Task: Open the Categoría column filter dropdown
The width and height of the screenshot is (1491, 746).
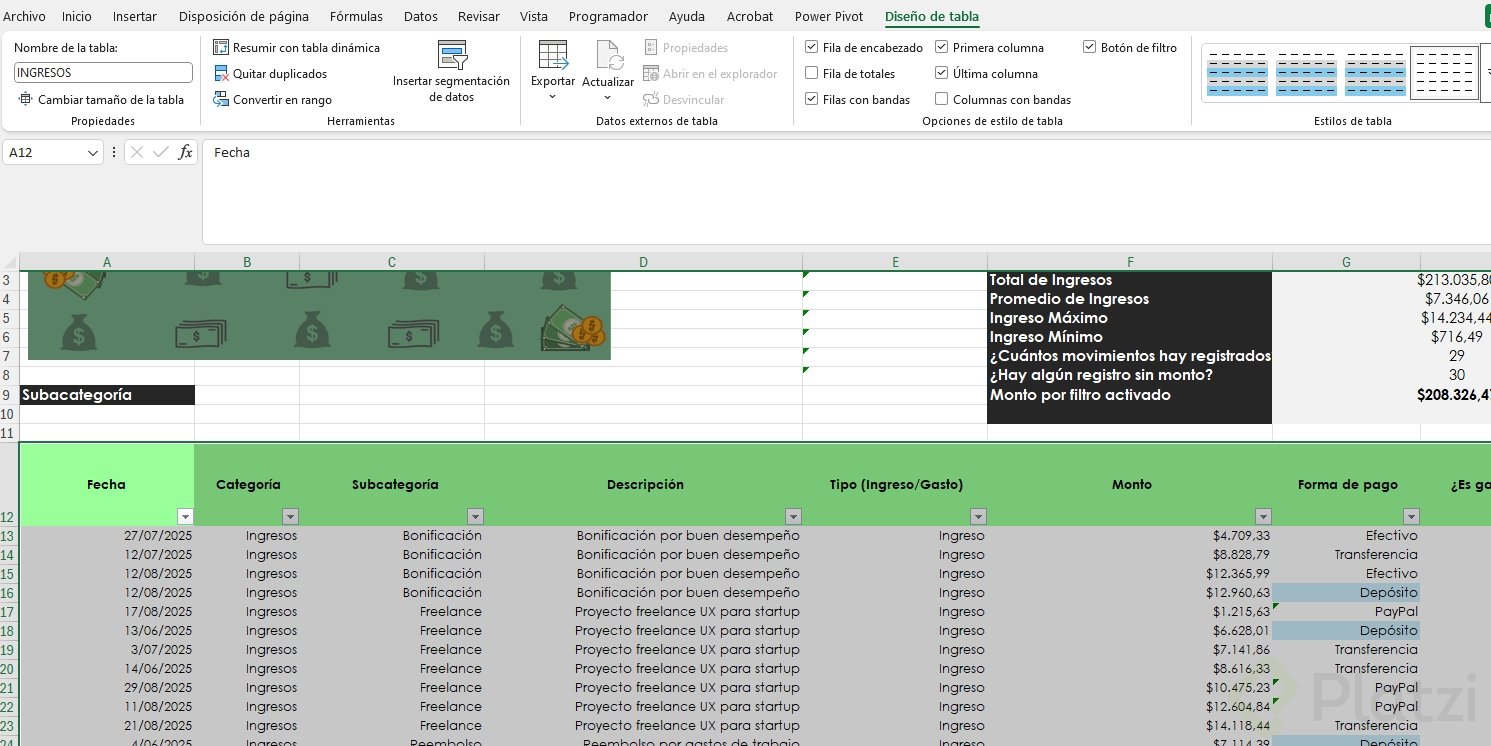Action: [290, 517]
